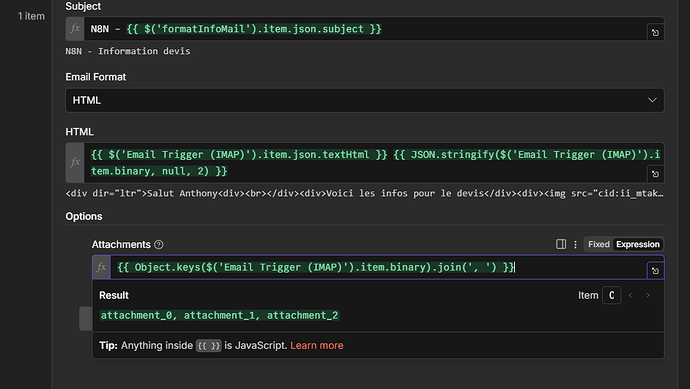Screen dimensions: 690x389
Task: Click the Subject label
Action: (x=83, y=6)
